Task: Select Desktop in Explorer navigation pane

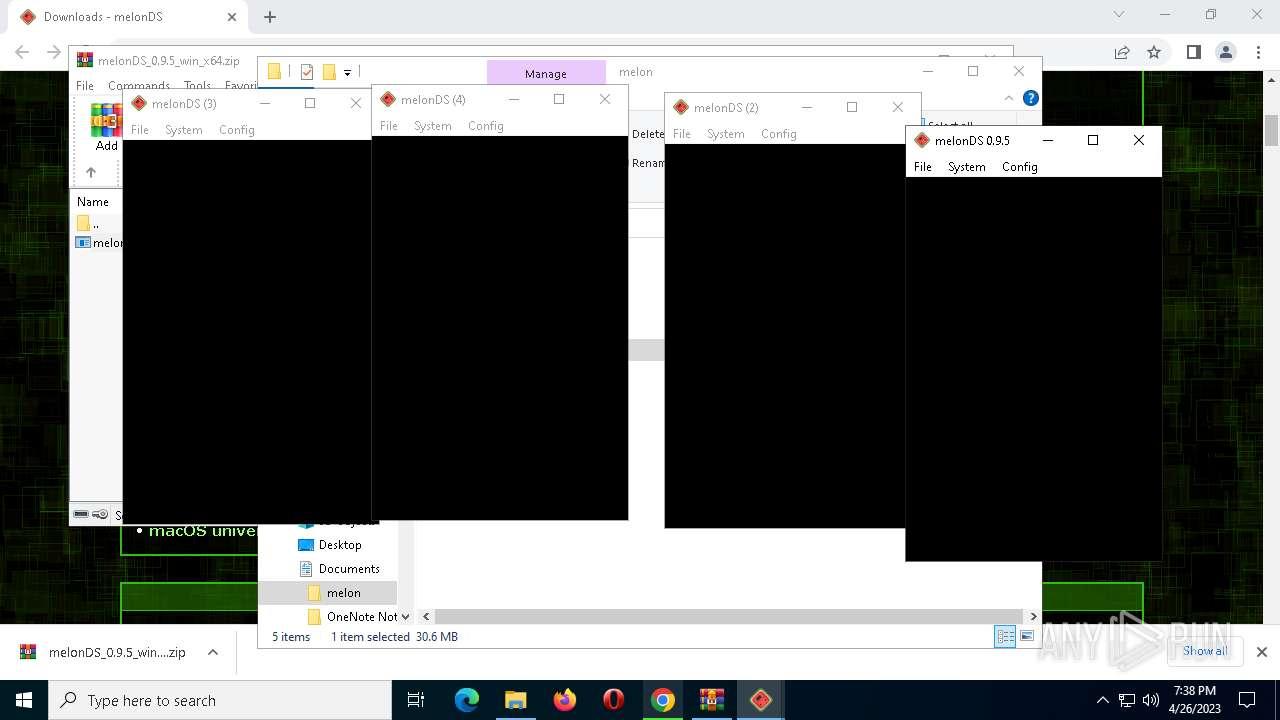Action: 340,545
